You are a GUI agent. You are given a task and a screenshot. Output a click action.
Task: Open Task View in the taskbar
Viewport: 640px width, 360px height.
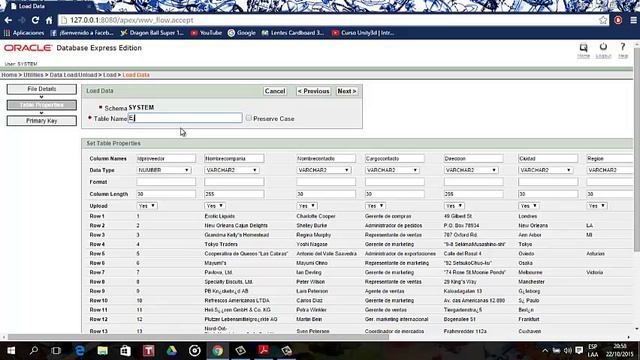56,350
